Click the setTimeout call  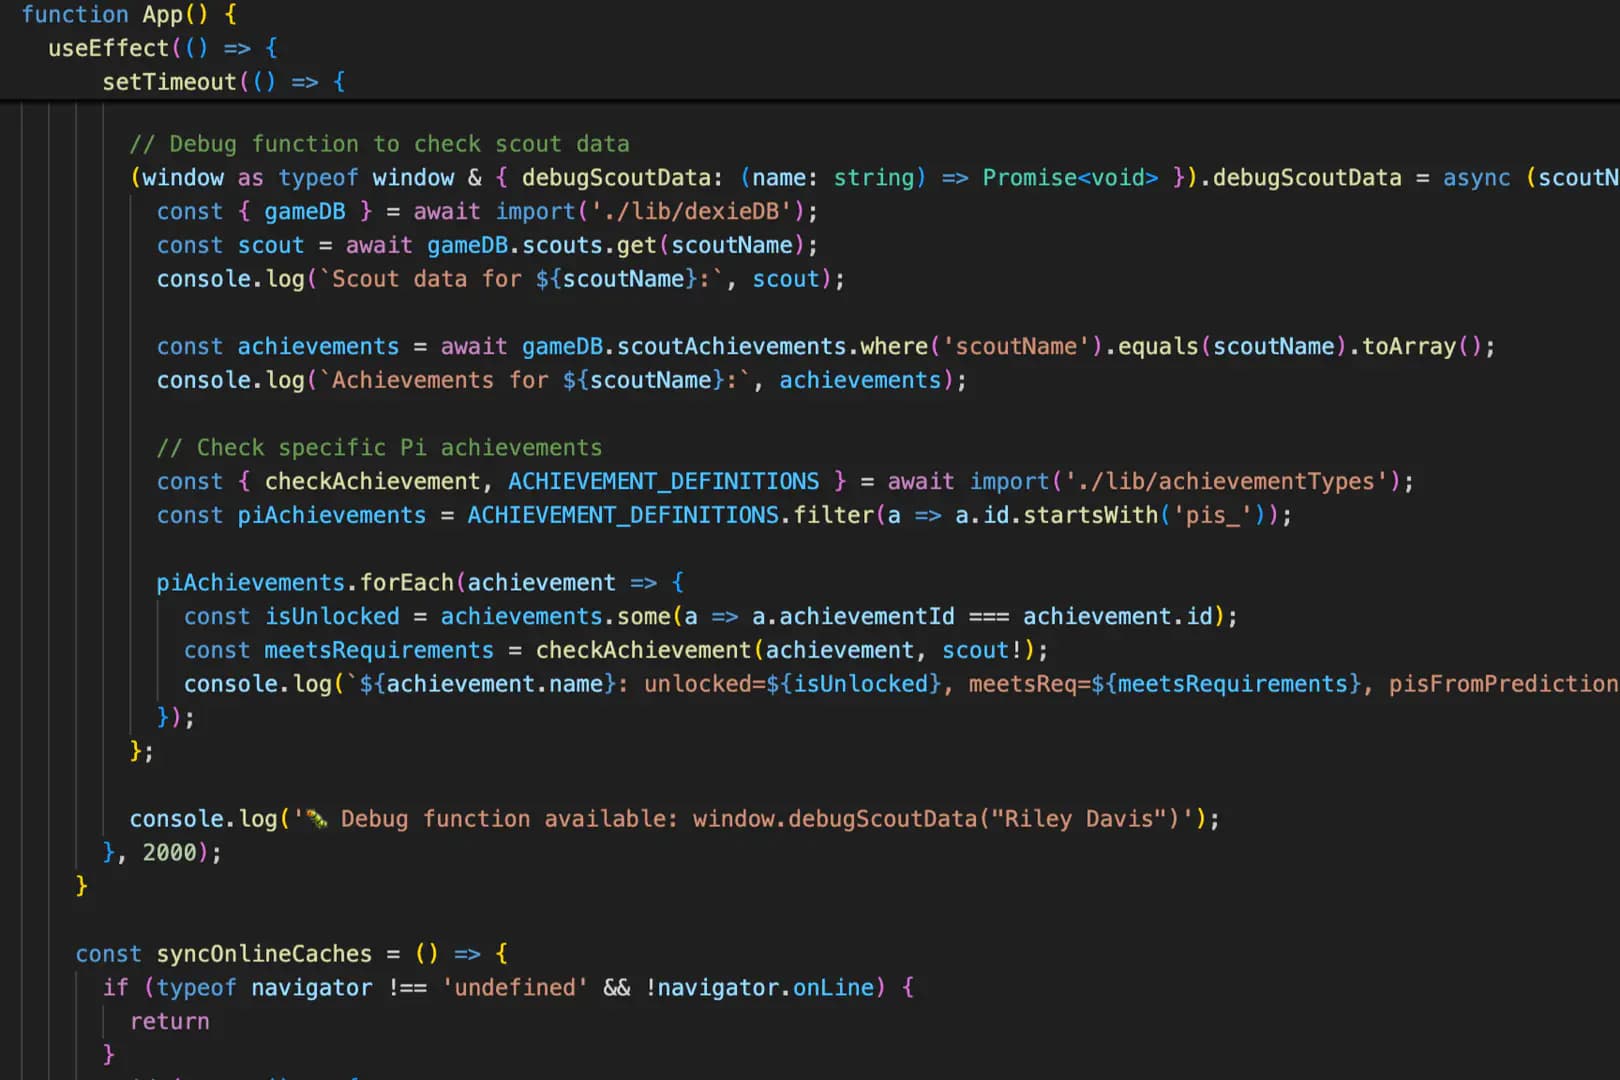[x=172, y=82]
